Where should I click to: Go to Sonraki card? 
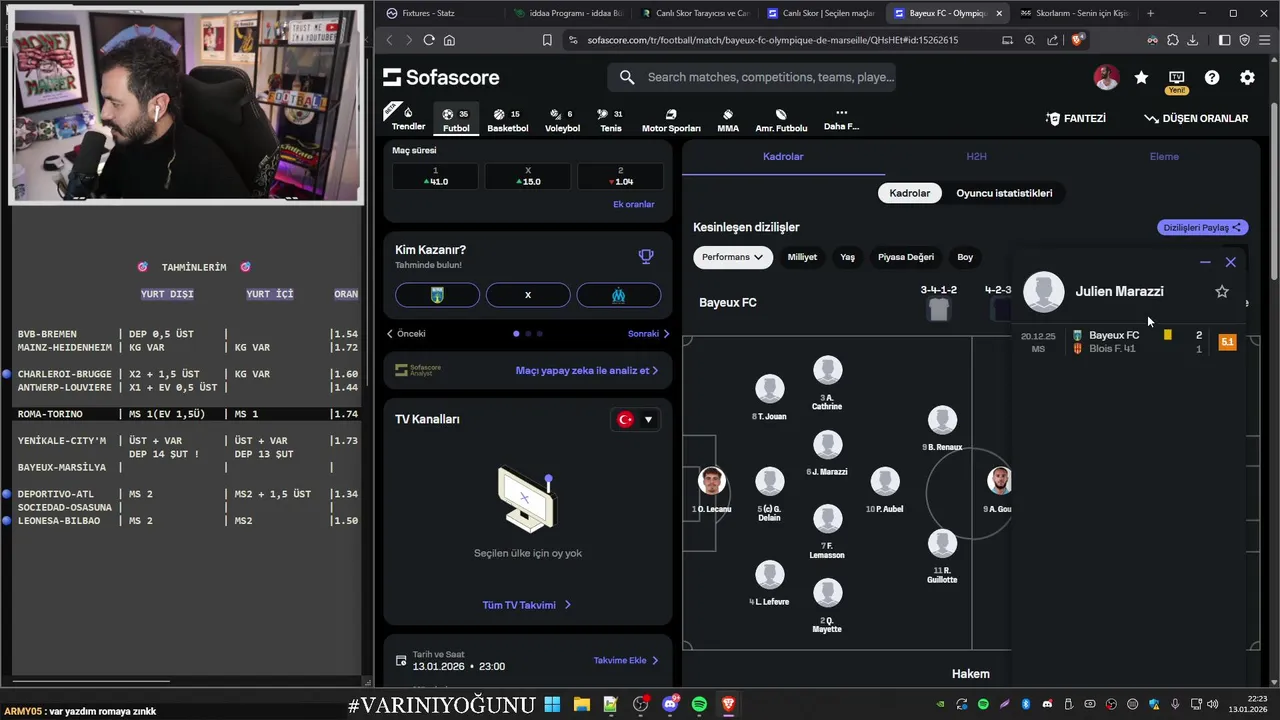(649, 334)
